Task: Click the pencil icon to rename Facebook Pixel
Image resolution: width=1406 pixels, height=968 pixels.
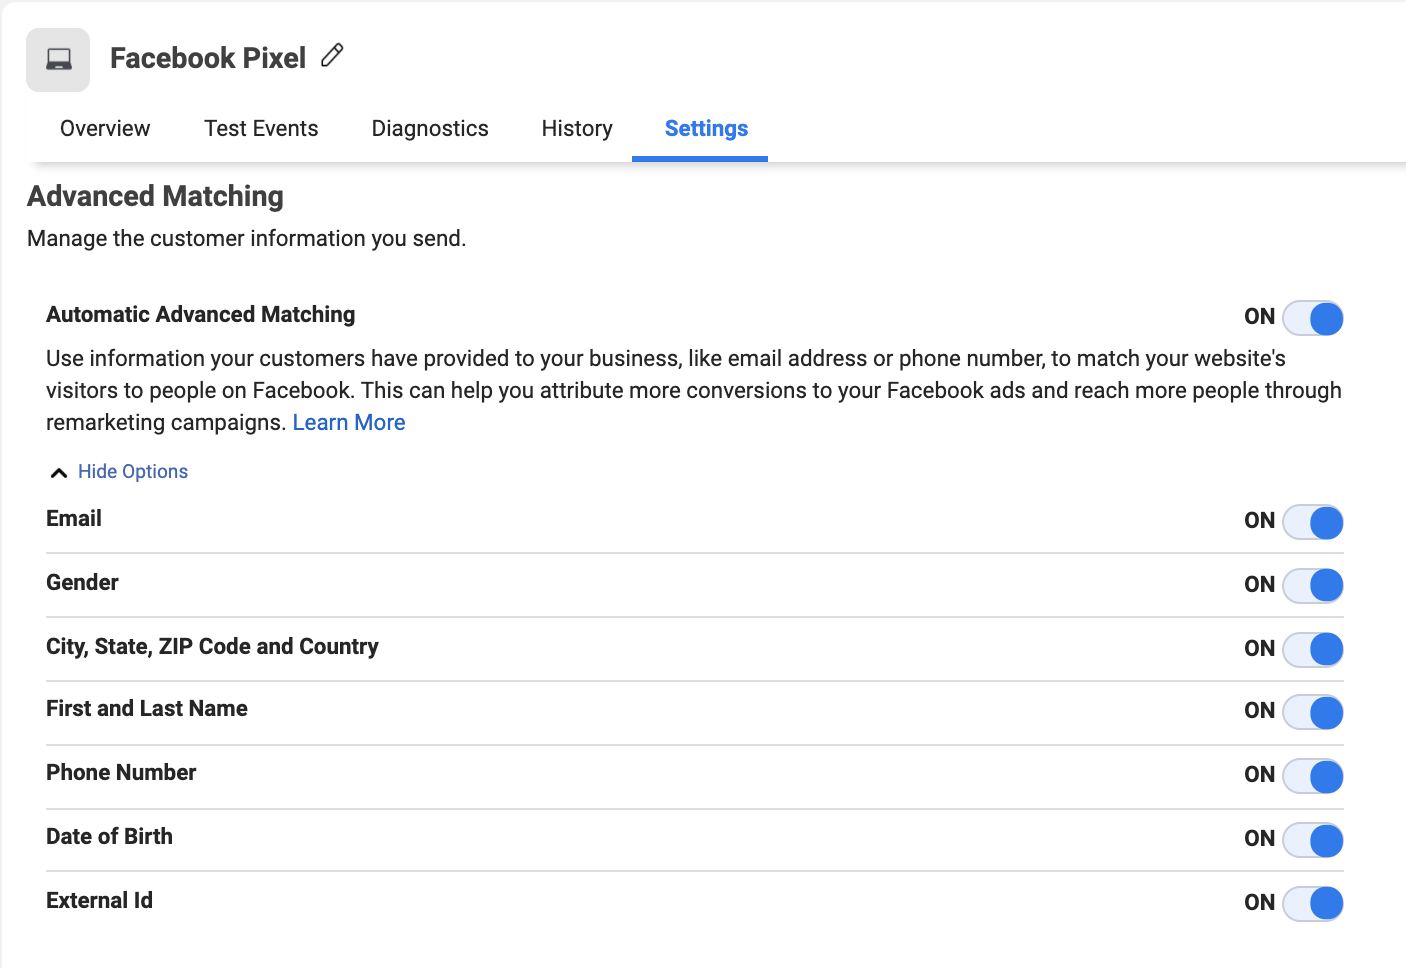Action: pyautogui.click(x=332, y=56)
